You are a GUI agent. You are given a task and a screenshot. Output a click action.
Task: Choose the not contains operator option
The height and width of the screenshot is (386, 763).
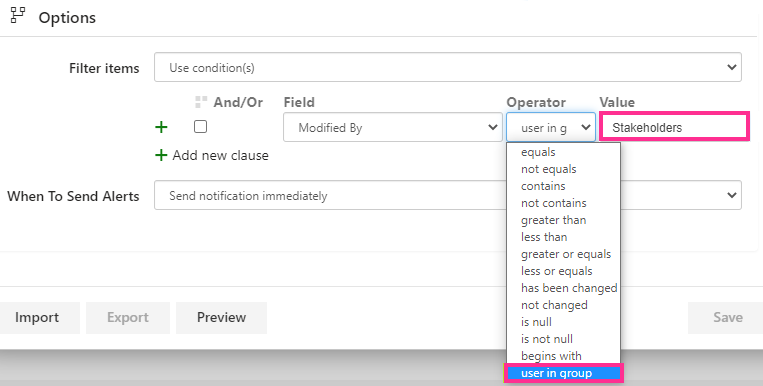(563, 203)
